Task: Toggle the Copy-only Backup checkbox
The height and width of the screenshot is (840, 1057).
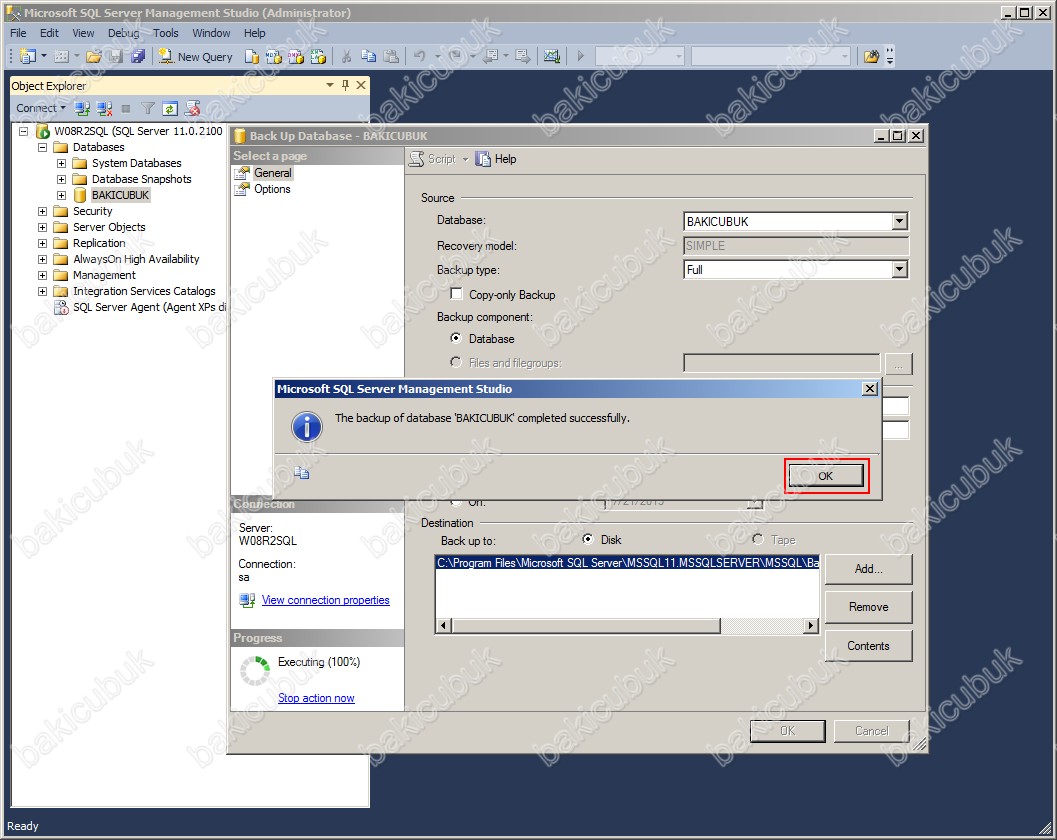Action: coord(456,294)
